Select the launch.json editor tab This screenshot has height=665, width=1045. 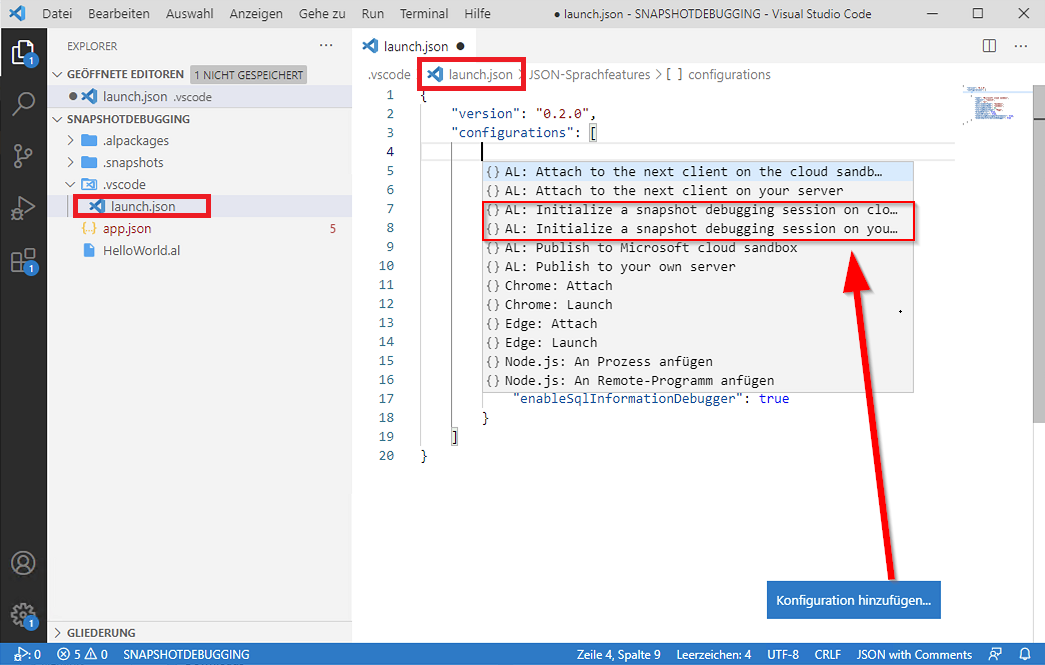tap(413, 46)
